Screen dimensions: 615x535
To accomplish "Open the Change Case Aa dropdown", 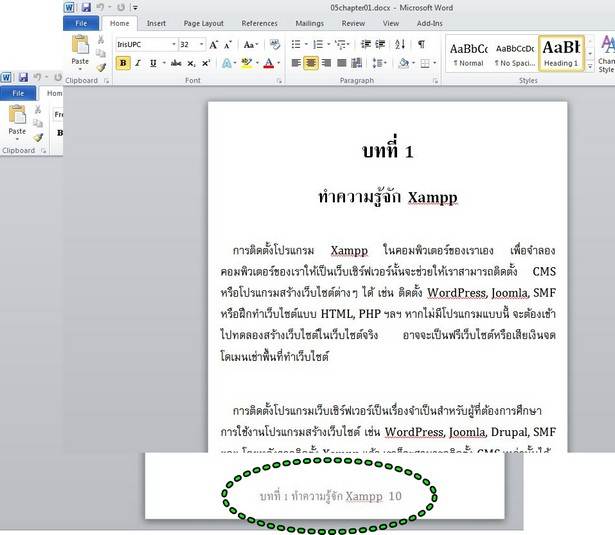I will pos(251,45).
